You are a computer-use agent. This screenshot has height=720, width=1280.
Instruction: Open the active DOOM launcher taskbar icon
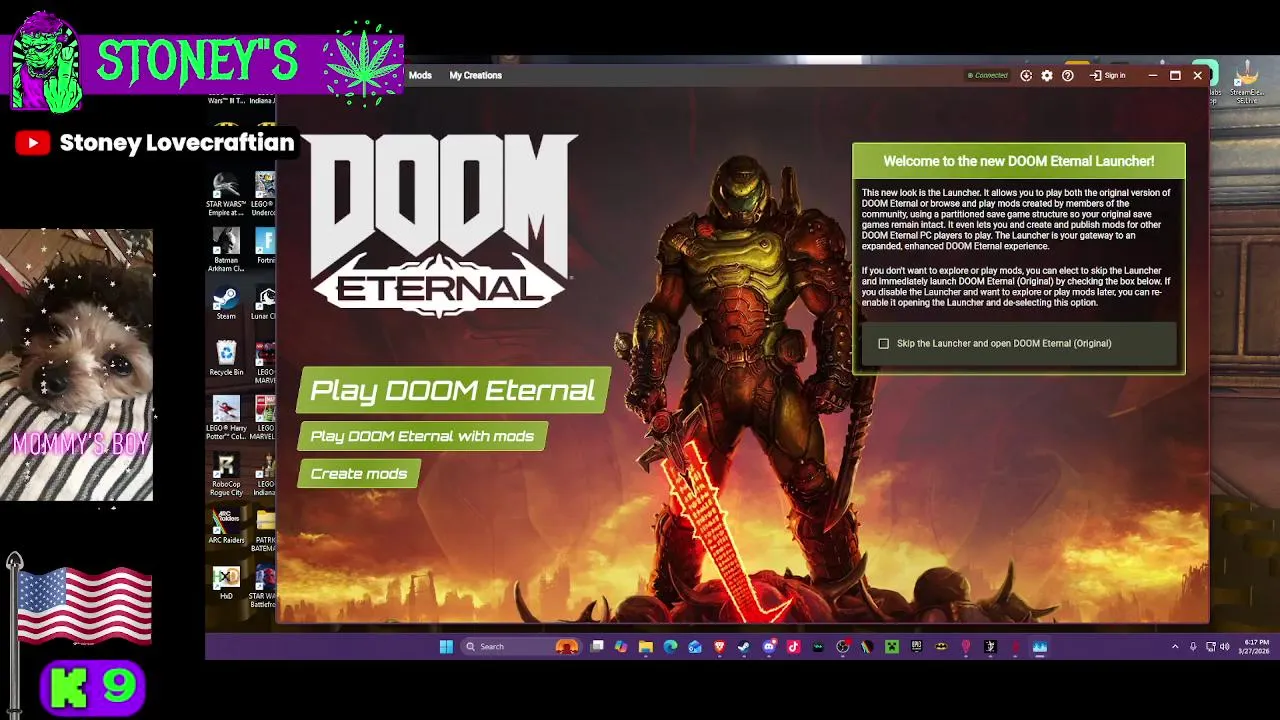(x=1039, y=647)
